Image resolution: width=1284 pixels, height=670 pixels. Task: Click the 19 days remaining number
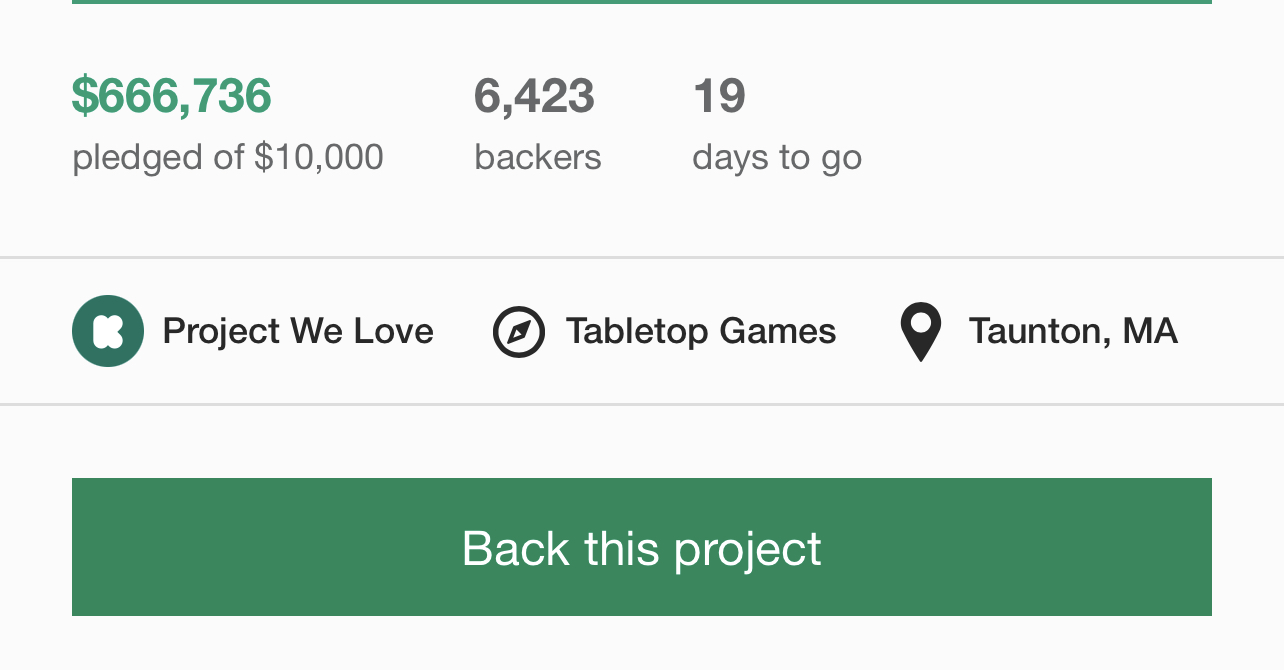pos(719,96)
